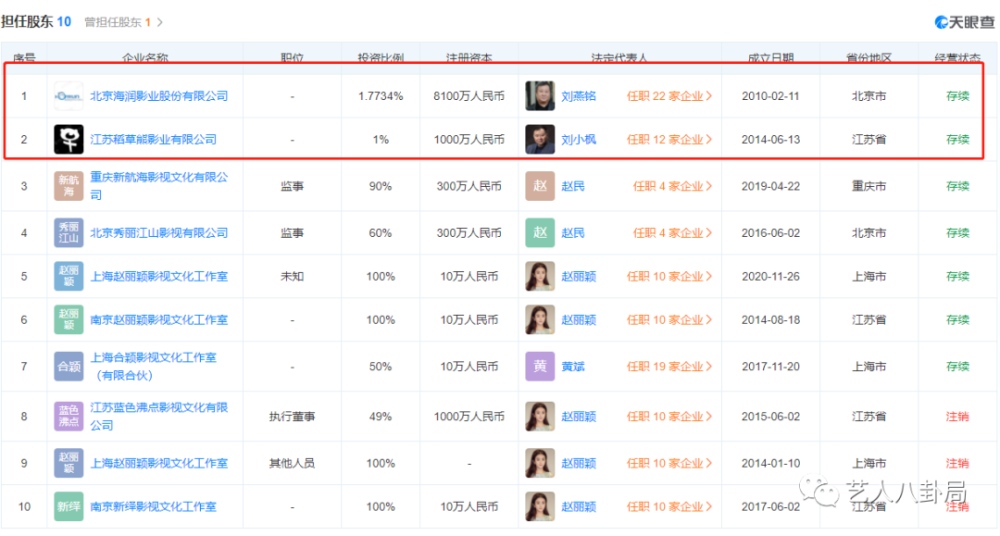Open legal representative 刘小枫's name link
The width and height of the screenshot is (1000, 536).
(x=578, y=139)
